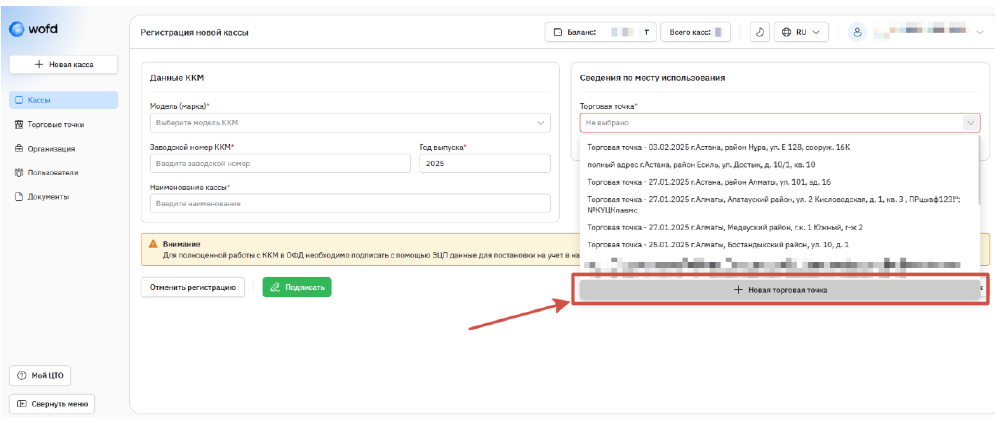Image resolution: width=995 pixels, height=425 pixels.
Task: Click the Новая торговая точка button
Action: click(x=780, y=290)
